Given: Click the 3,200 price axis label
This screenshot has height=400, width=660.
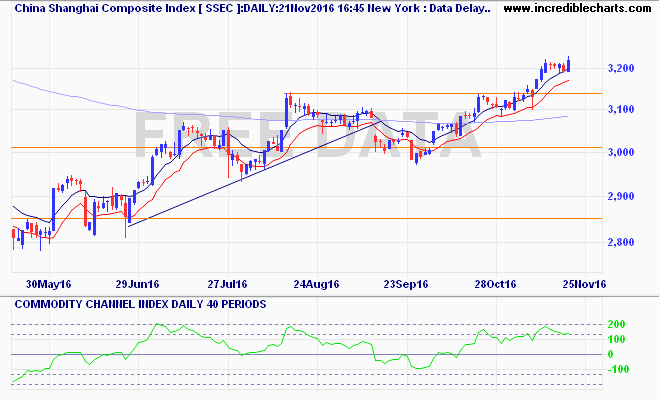Looking at the screenshot, I should point(621,68).
